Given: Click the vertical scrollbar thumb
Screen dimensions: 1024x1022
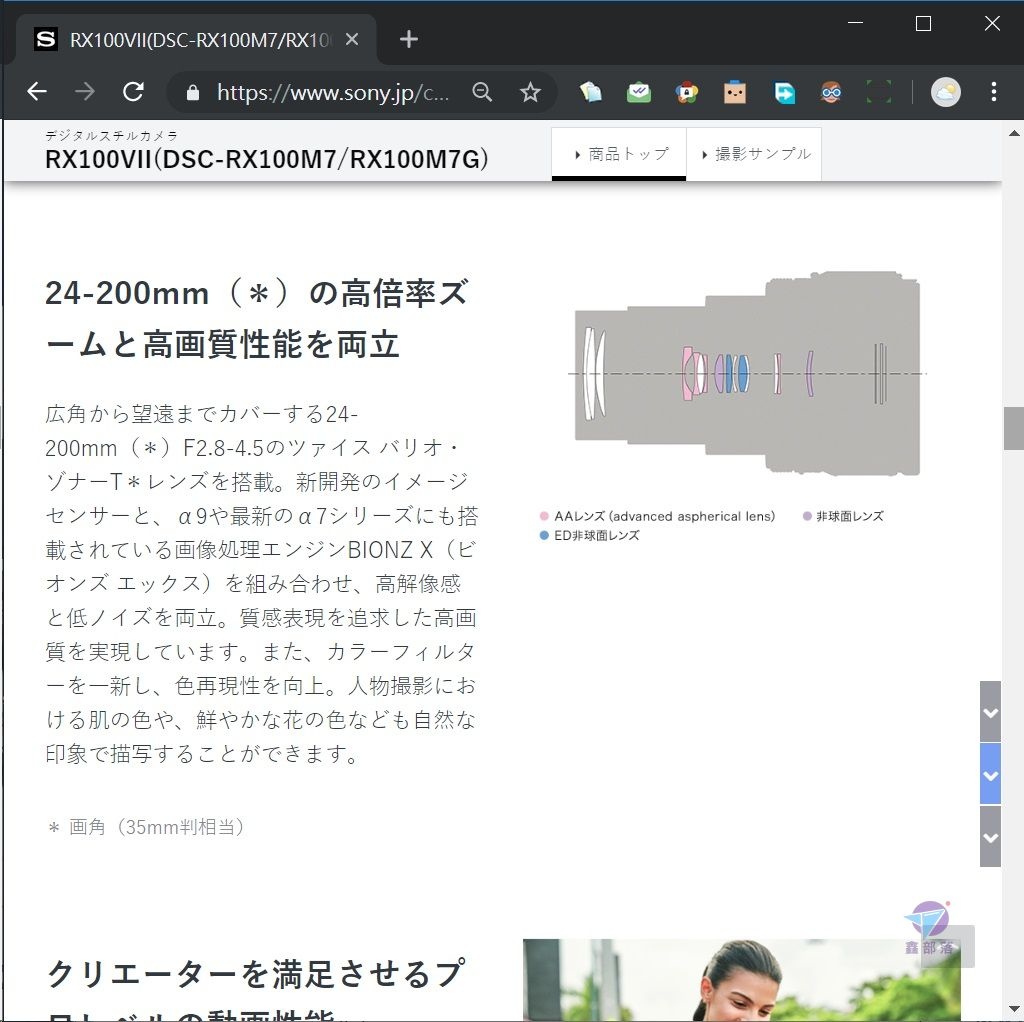Looking at the screenshot, I should tap(1014, 428).
